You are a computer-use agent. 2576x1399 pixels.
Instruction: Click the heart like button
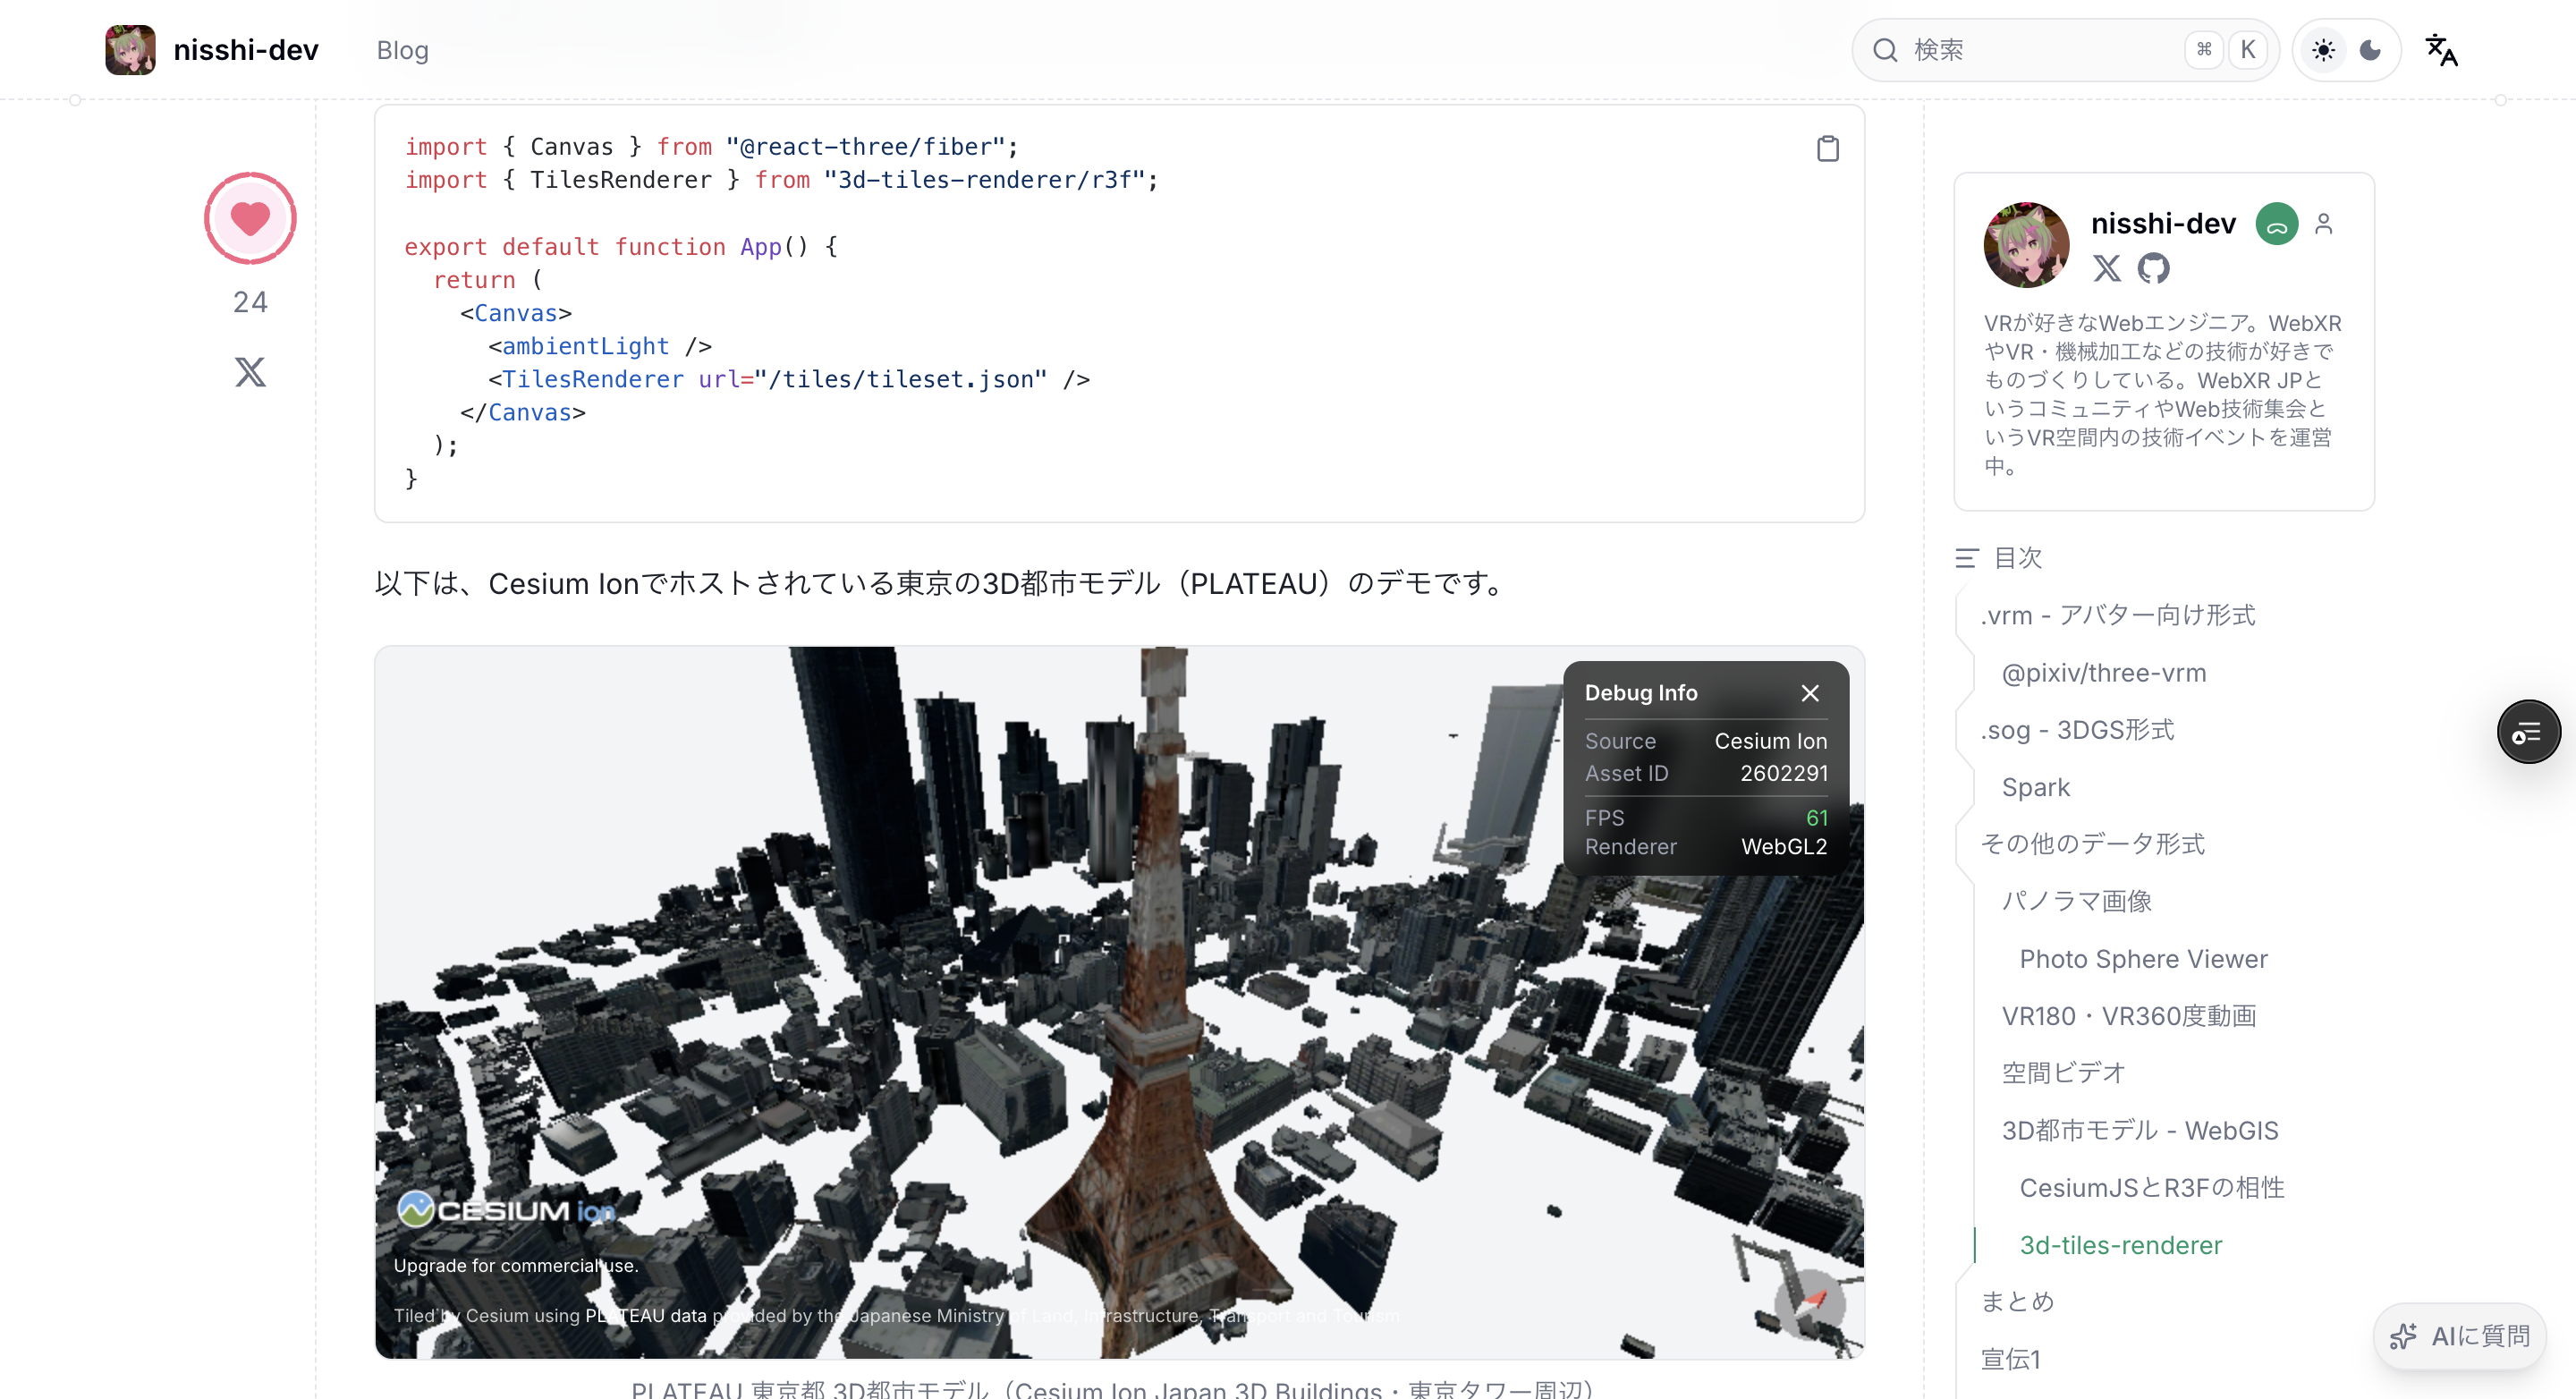click(250, 218)
